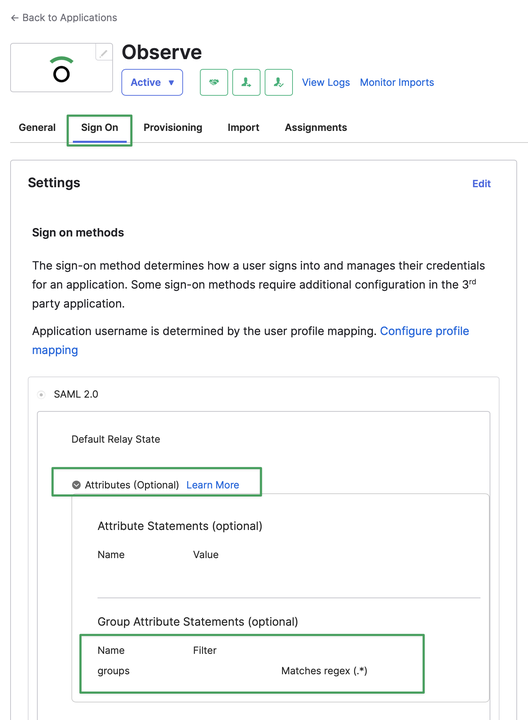Click the Group Attribute Statements (optional) heading
528x720 pixels.
(197, 622)
